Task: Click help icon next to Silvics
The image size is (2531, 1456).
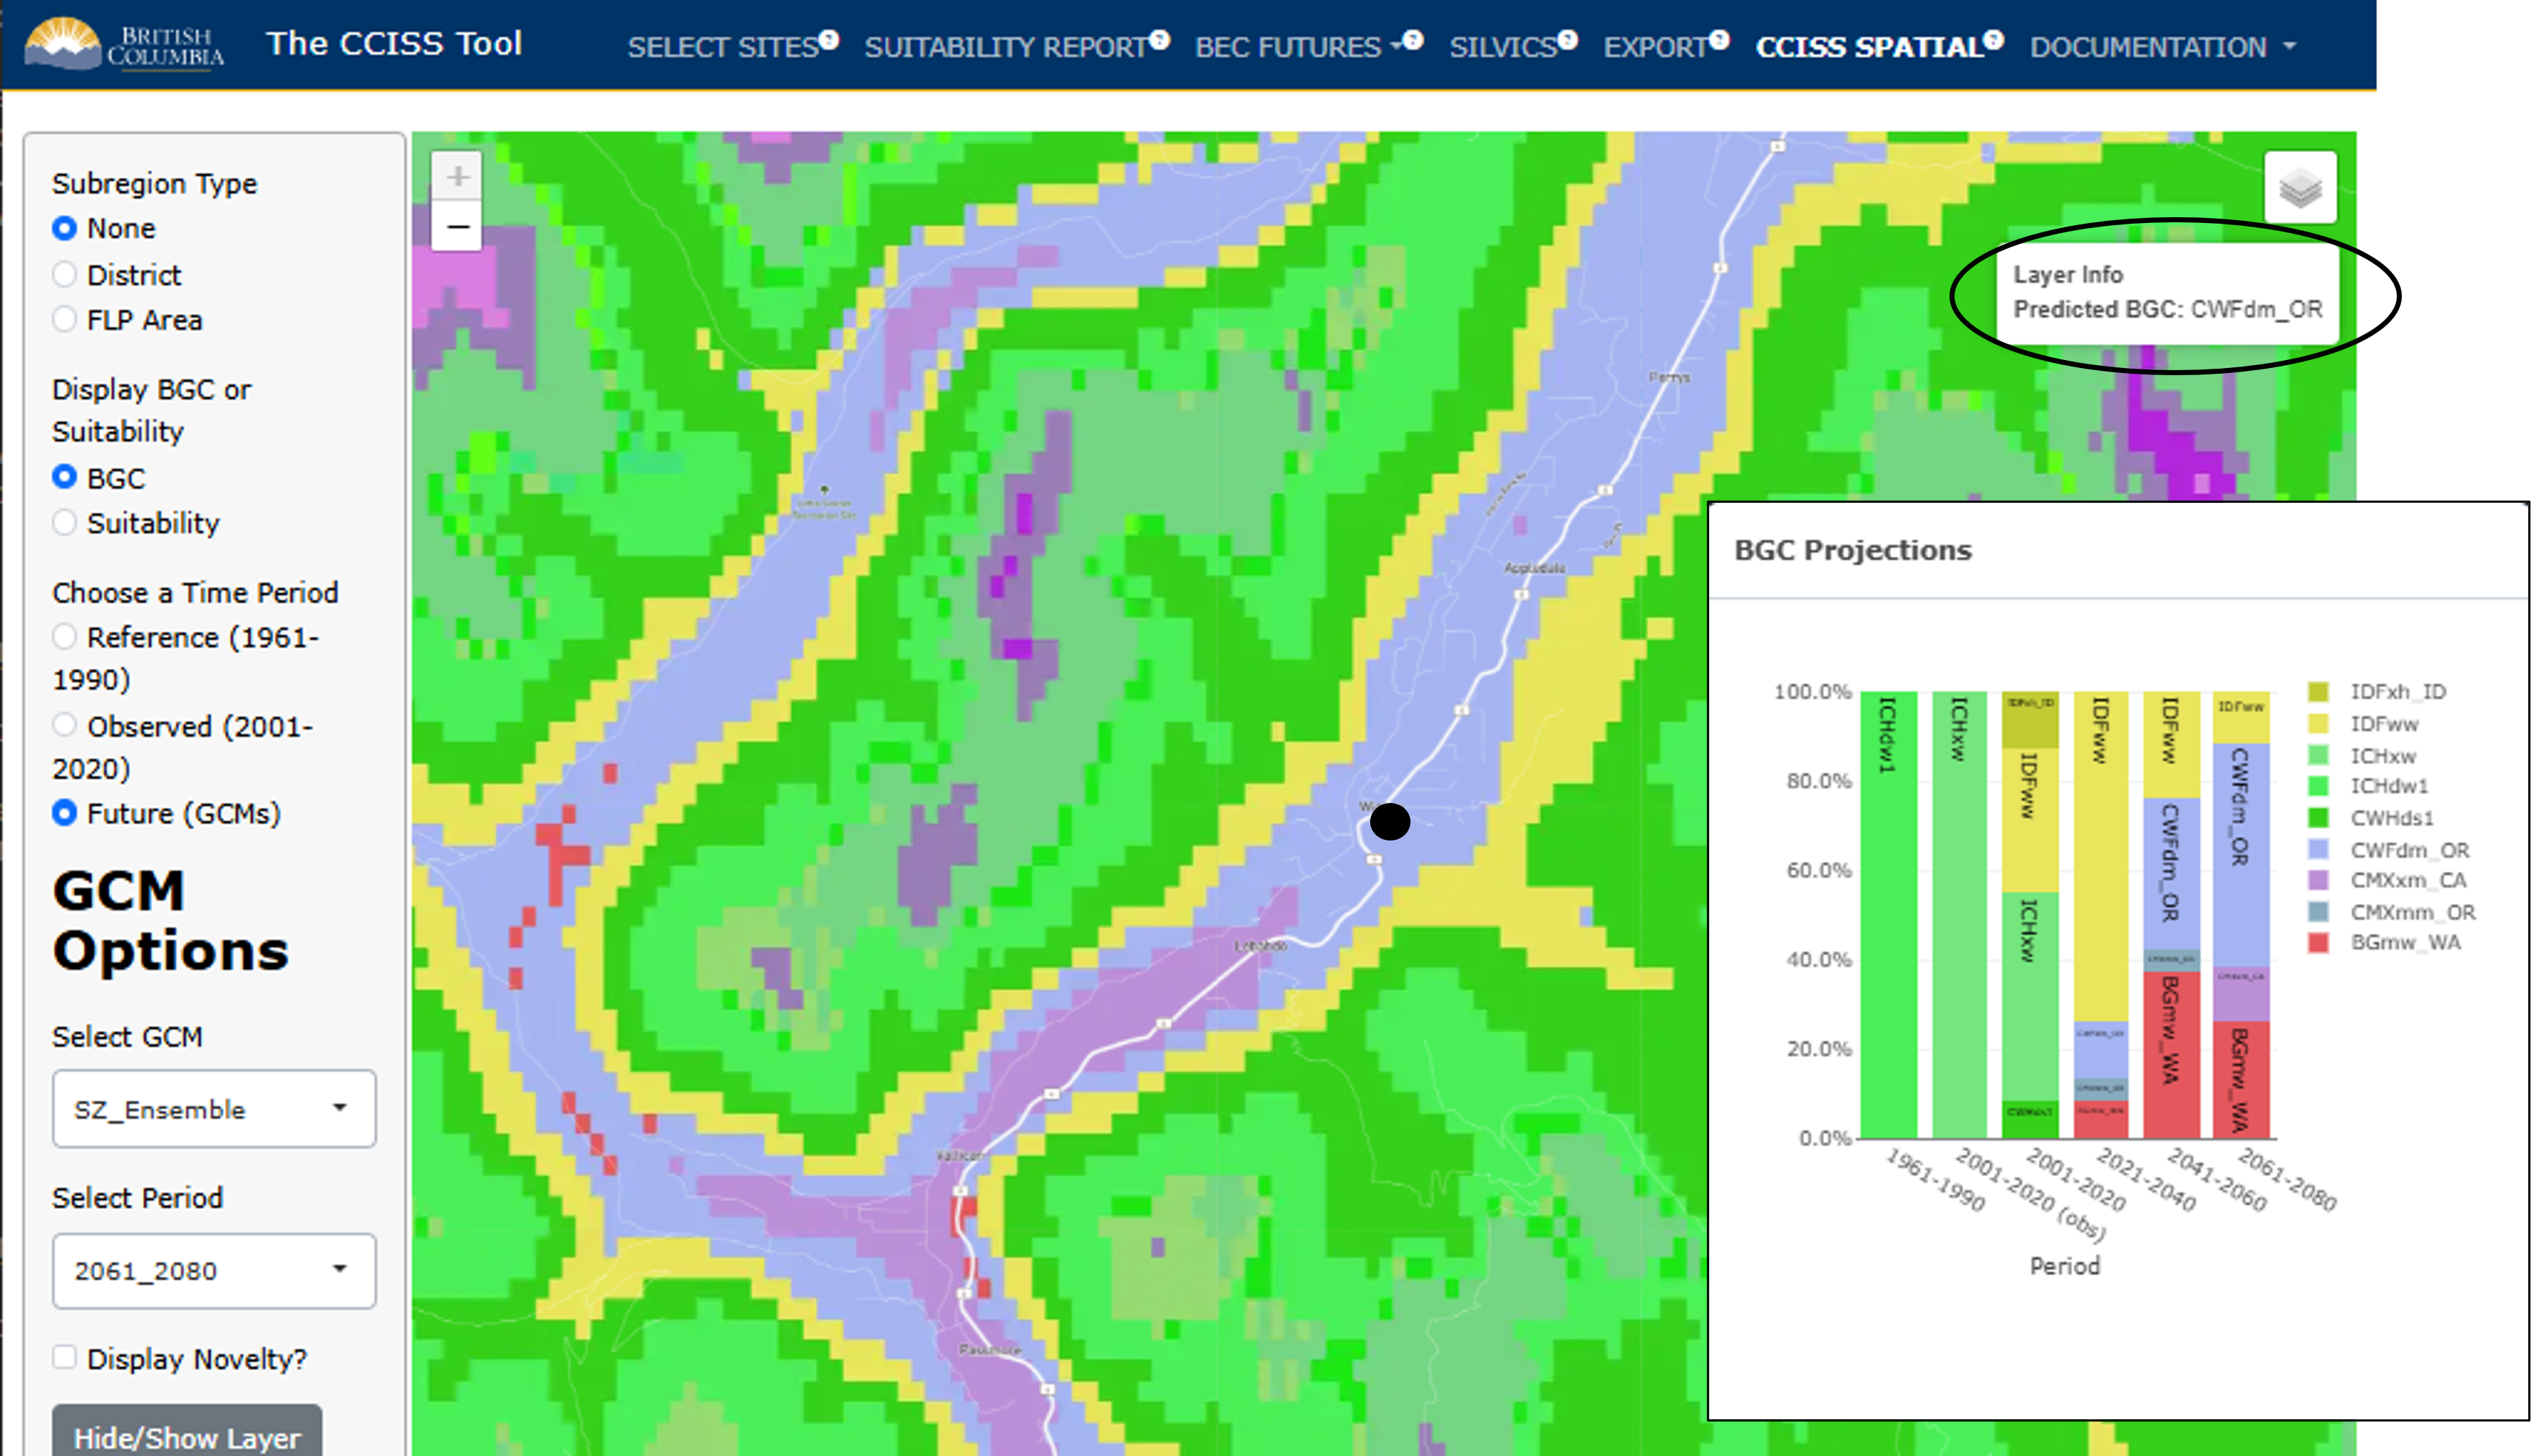Action: 1567,40
